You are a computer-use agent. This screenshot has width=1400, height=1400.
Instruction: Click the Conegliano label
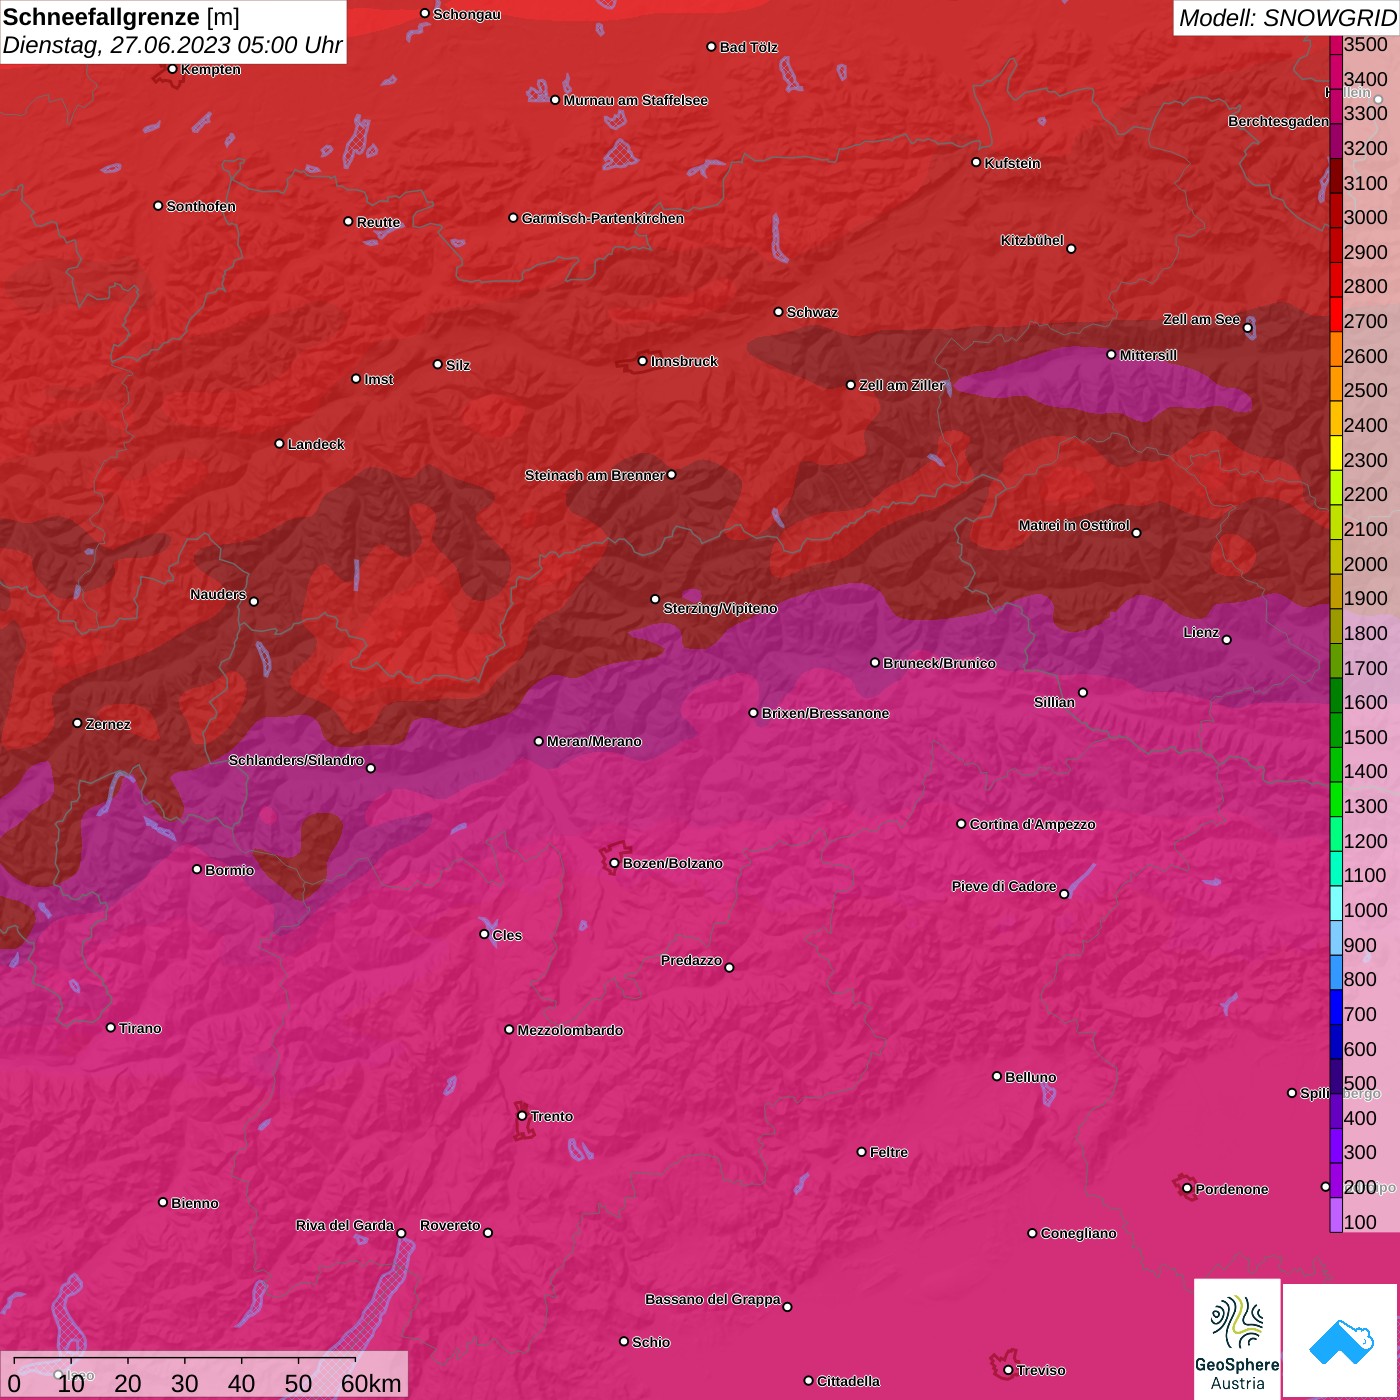1078,1233
